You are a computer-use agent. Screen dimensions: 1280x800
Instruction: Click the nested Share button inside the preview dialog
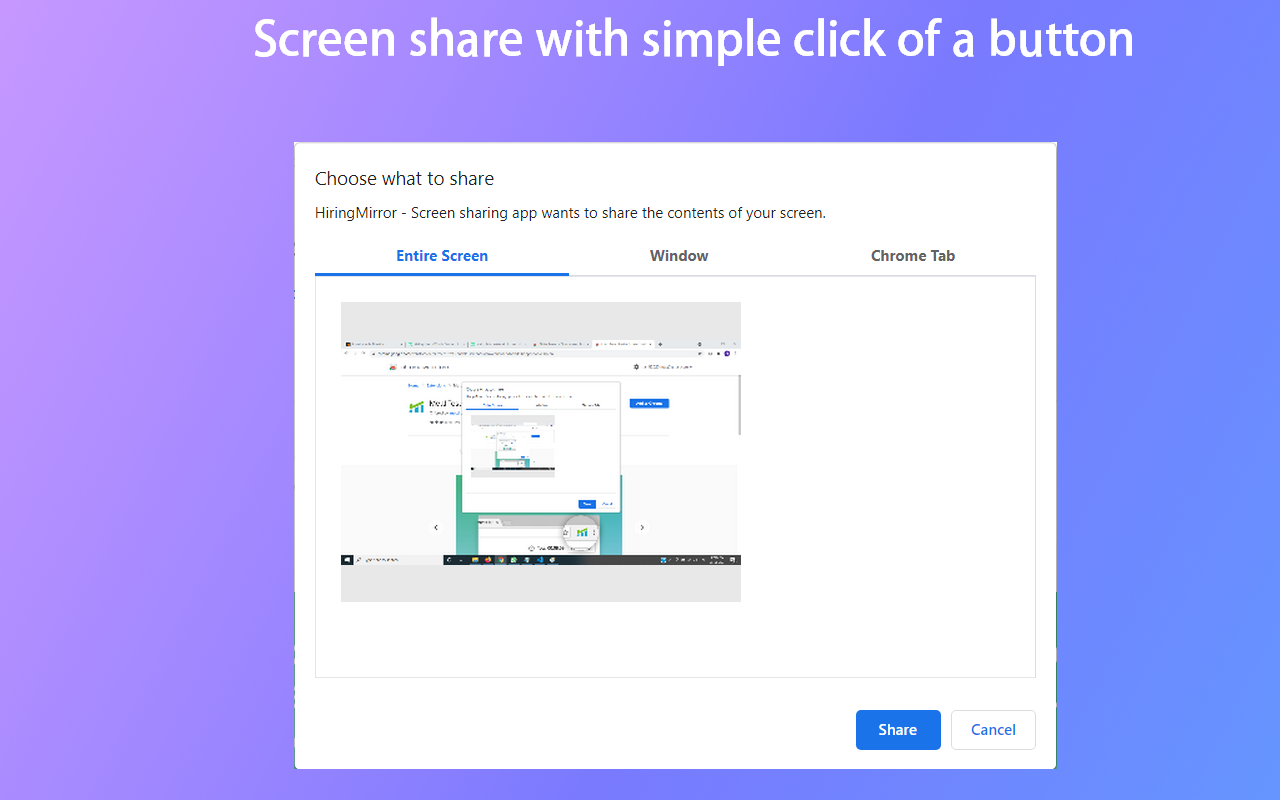click(587, 504)
